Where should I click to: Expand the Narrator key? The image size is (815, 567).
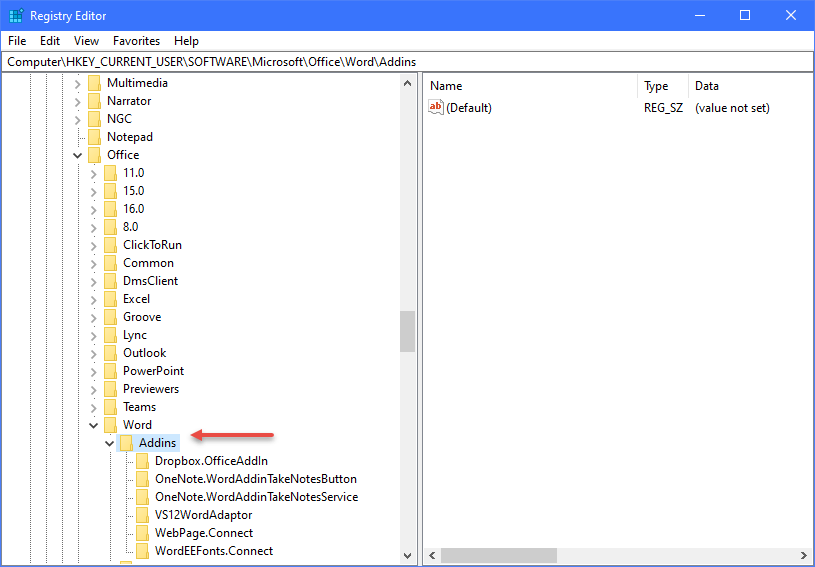pyautogui.click(x=77, y=101)
